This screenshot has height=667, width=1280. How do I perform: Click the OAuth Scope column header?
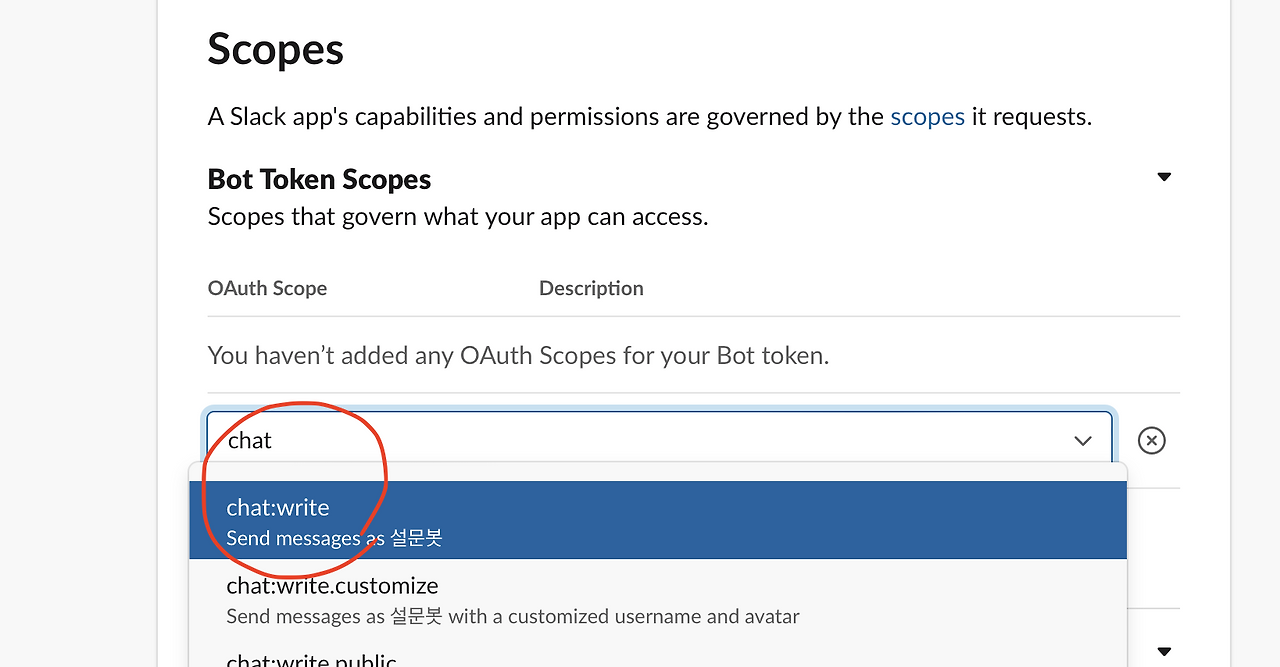(x=267, y=288)
